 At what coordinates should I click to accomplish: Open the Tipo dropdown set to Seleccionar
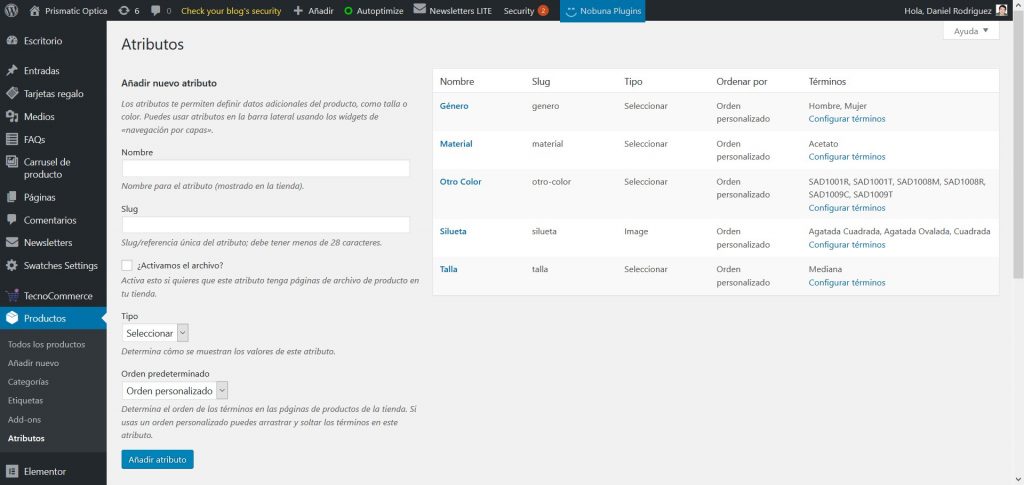pos(155,333)
